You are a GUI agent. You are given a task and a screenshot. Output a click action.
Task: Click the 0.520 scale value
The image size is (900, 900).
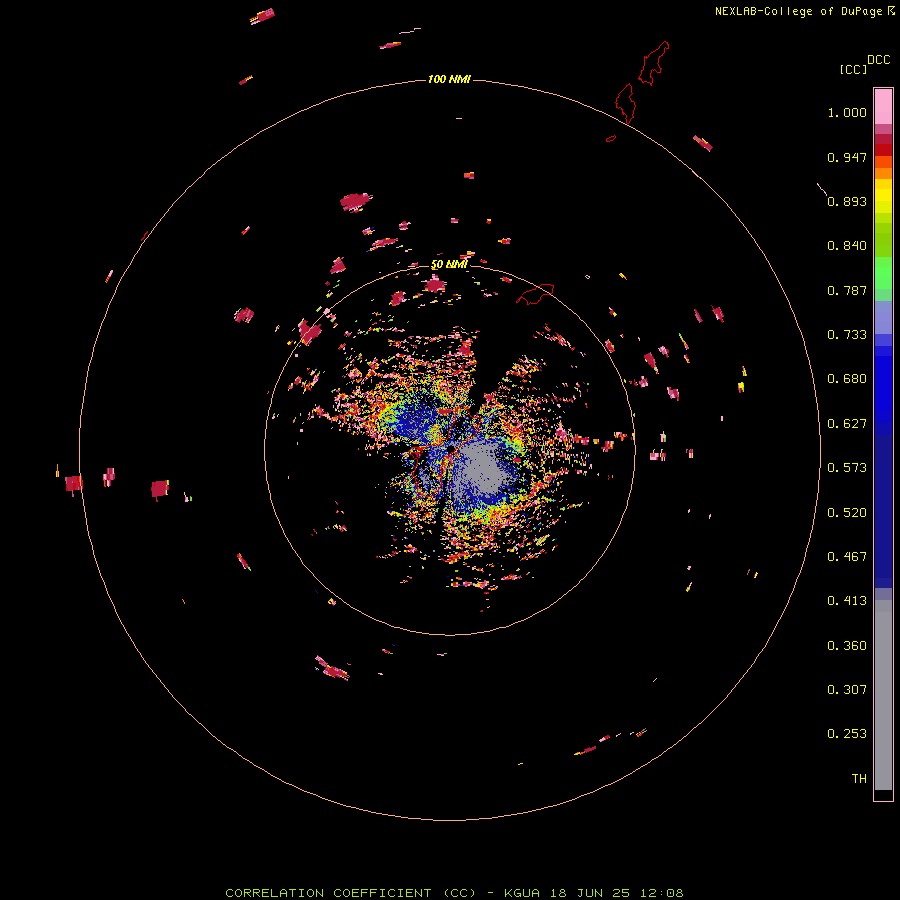tap(847, 513)
